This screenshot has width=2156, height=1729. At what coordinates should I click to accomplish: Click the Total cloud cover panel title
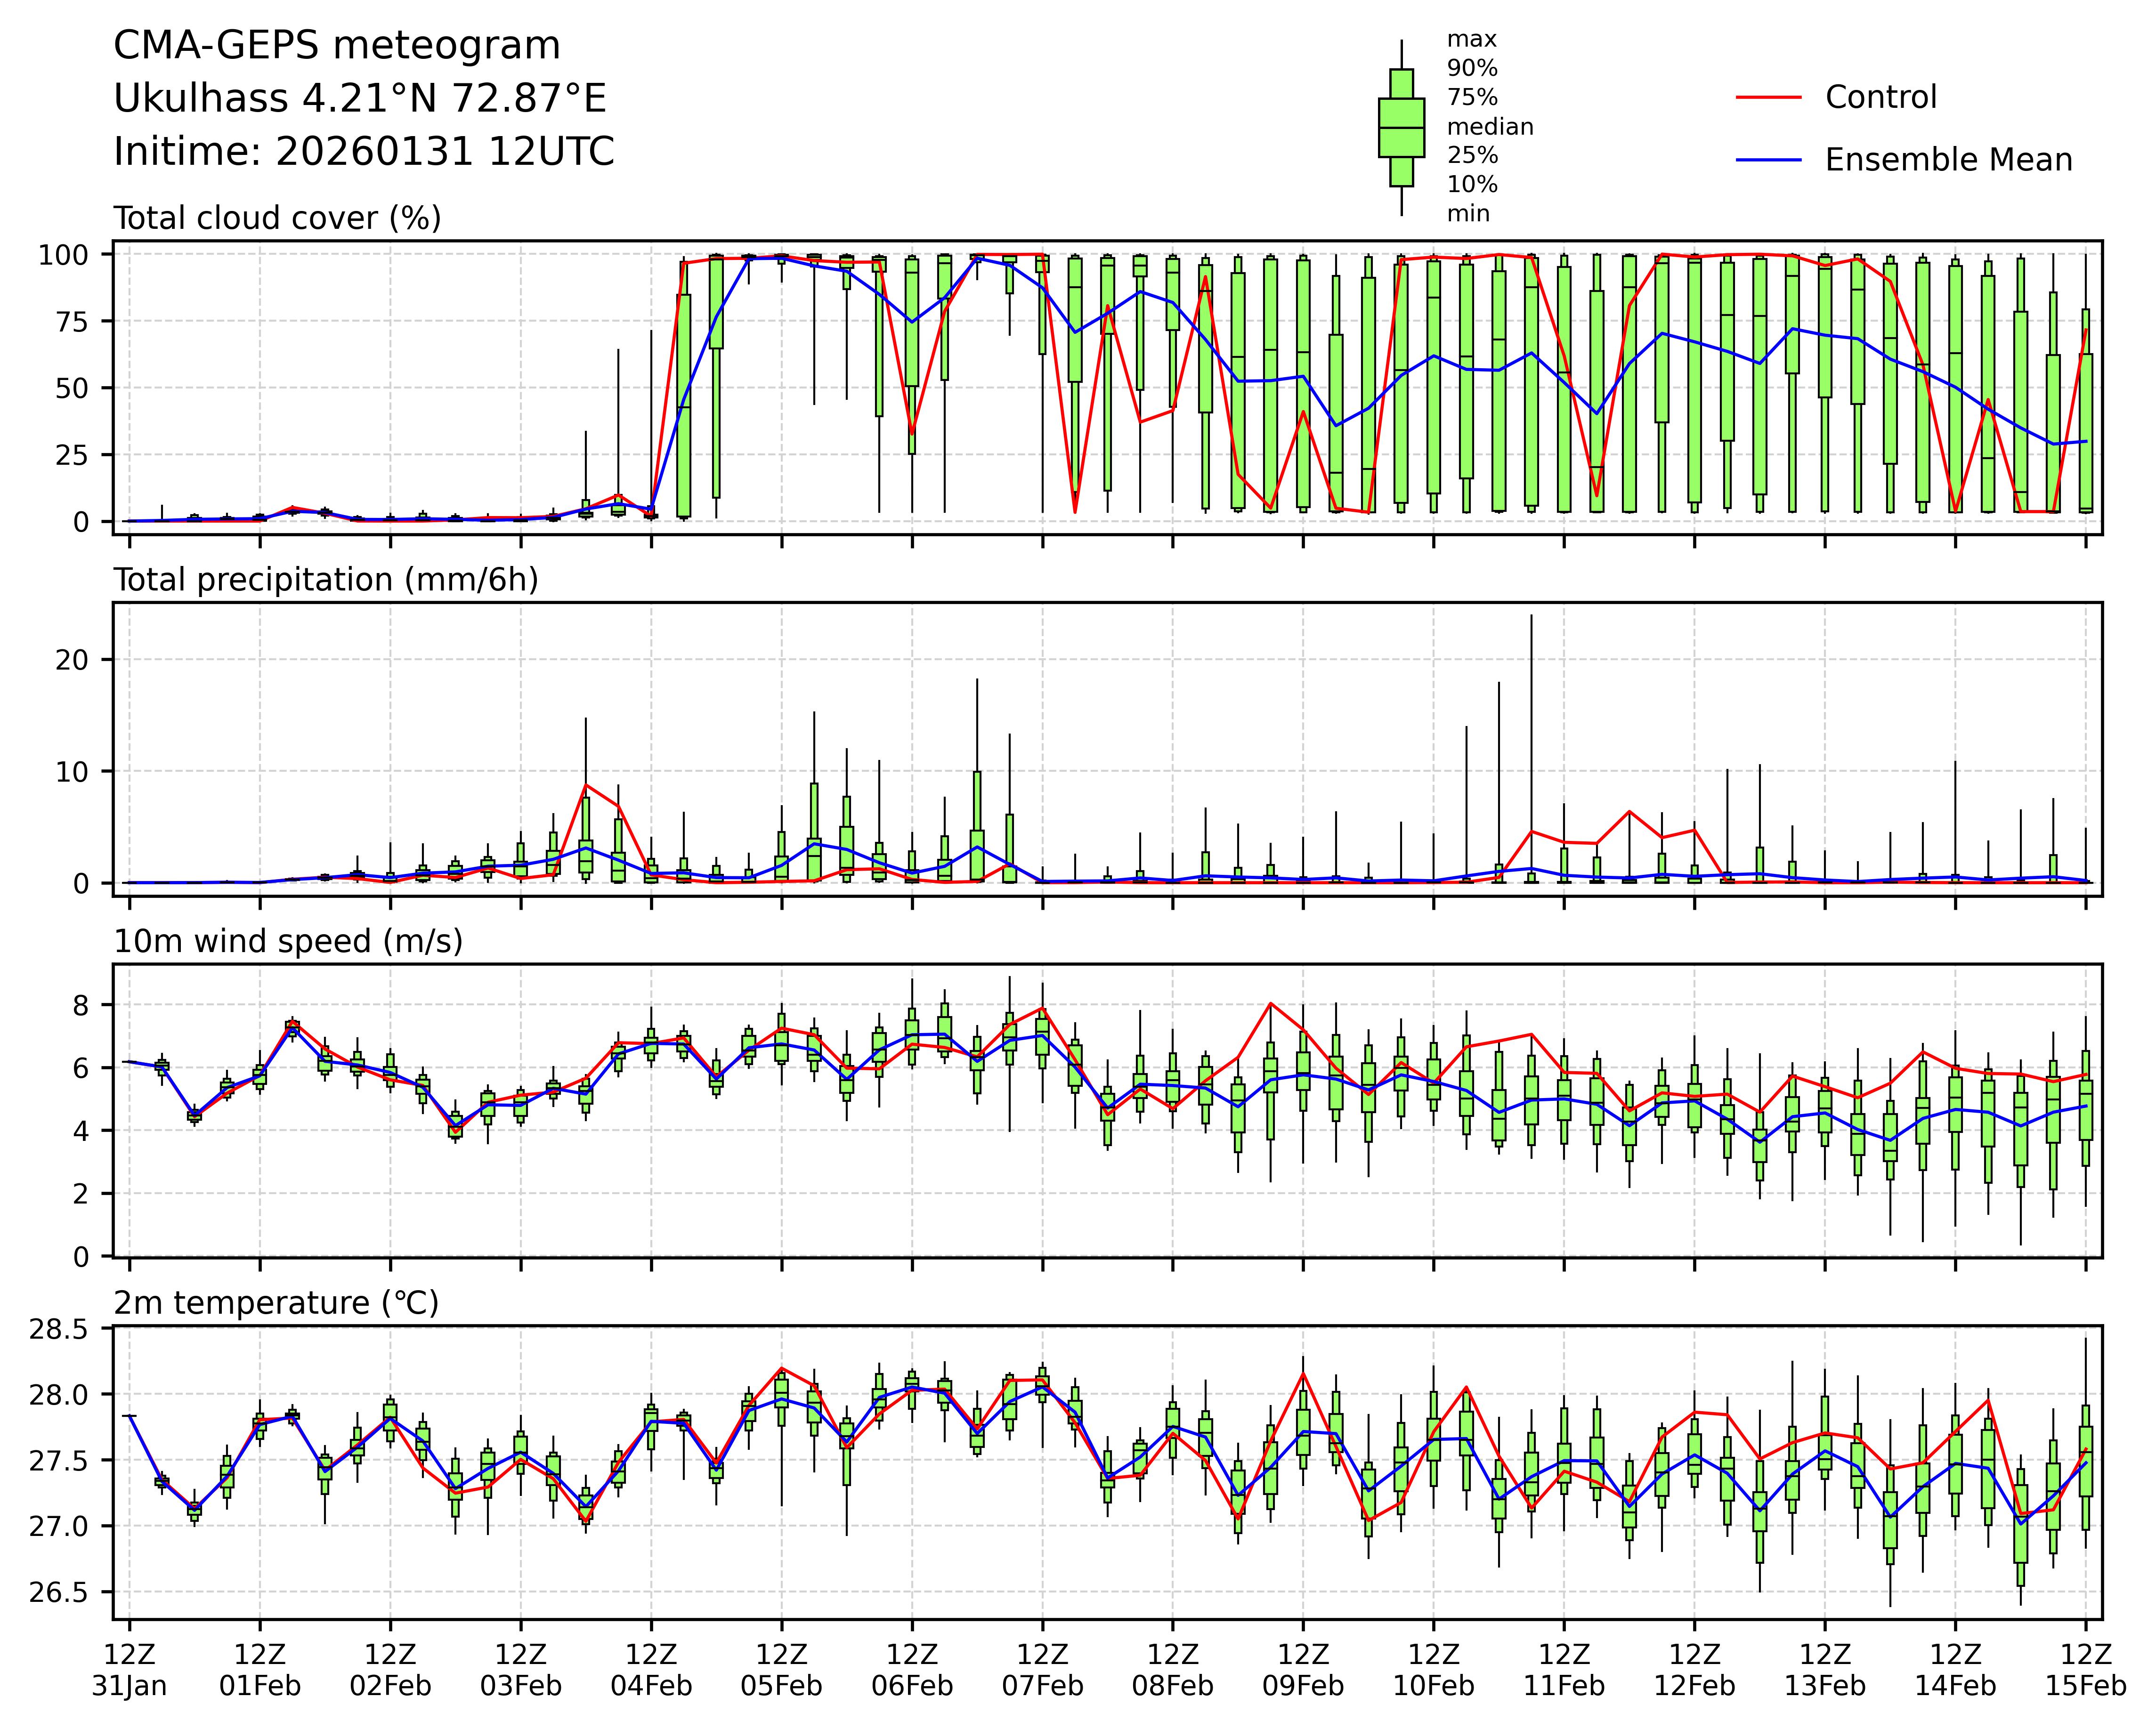(x=277, y=218)
